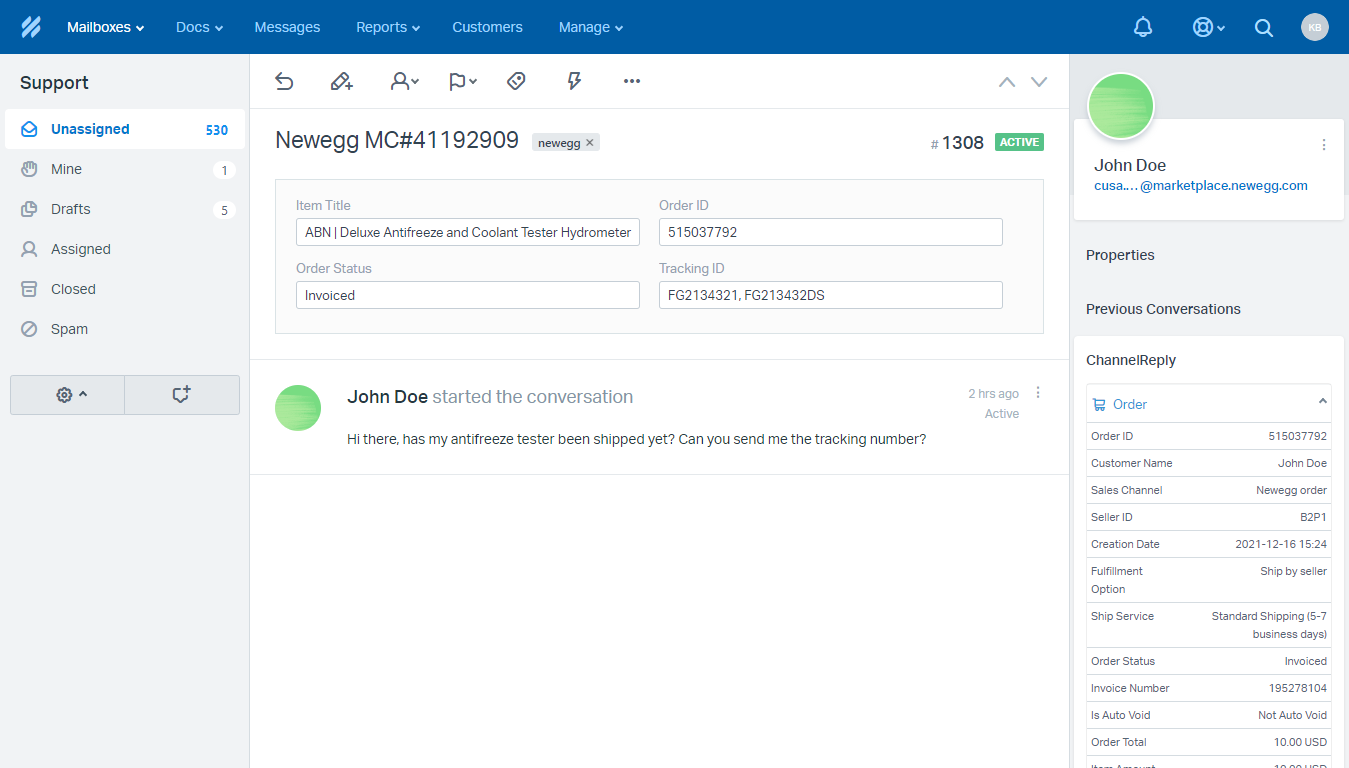1349x768 pixels.
Task: Click the Order ID field
Action: coord(830,232)
